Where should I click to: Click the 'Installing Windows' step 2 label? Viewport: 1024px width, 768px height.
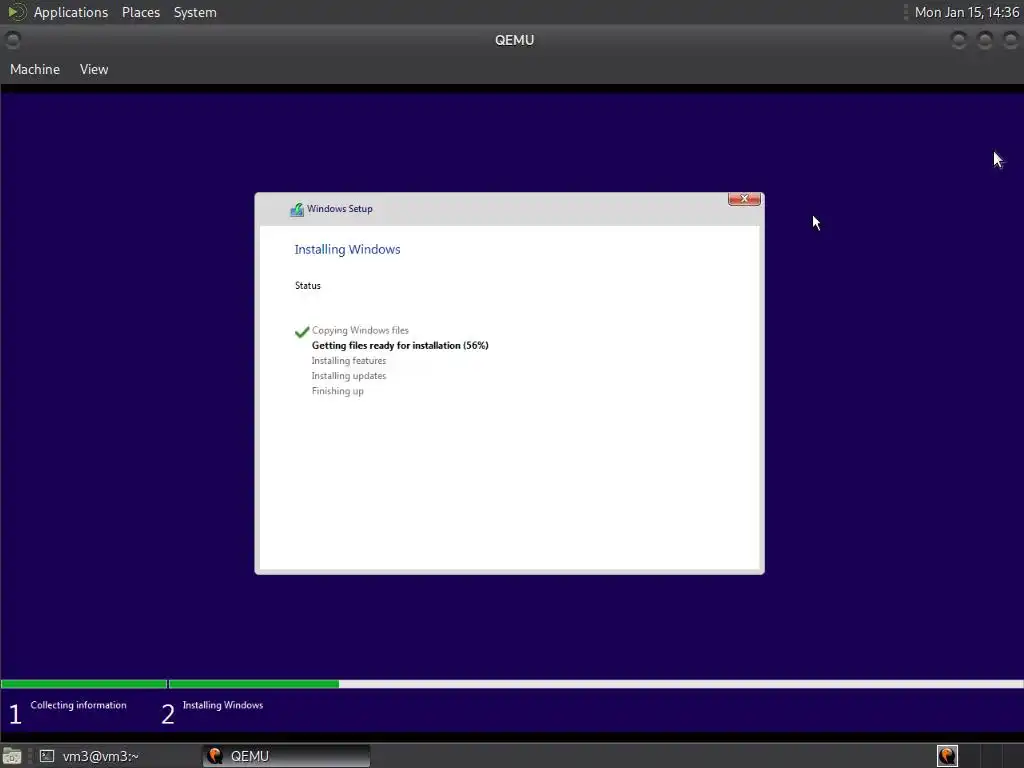pos(223,705)
